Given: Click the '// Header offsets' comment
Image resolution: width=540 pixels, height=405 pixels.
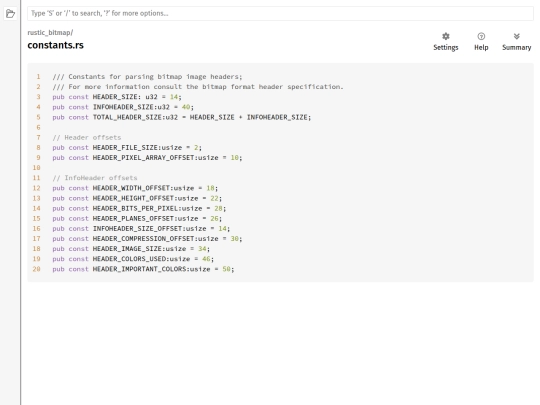Looking at the screenshot, I should 87,137.
